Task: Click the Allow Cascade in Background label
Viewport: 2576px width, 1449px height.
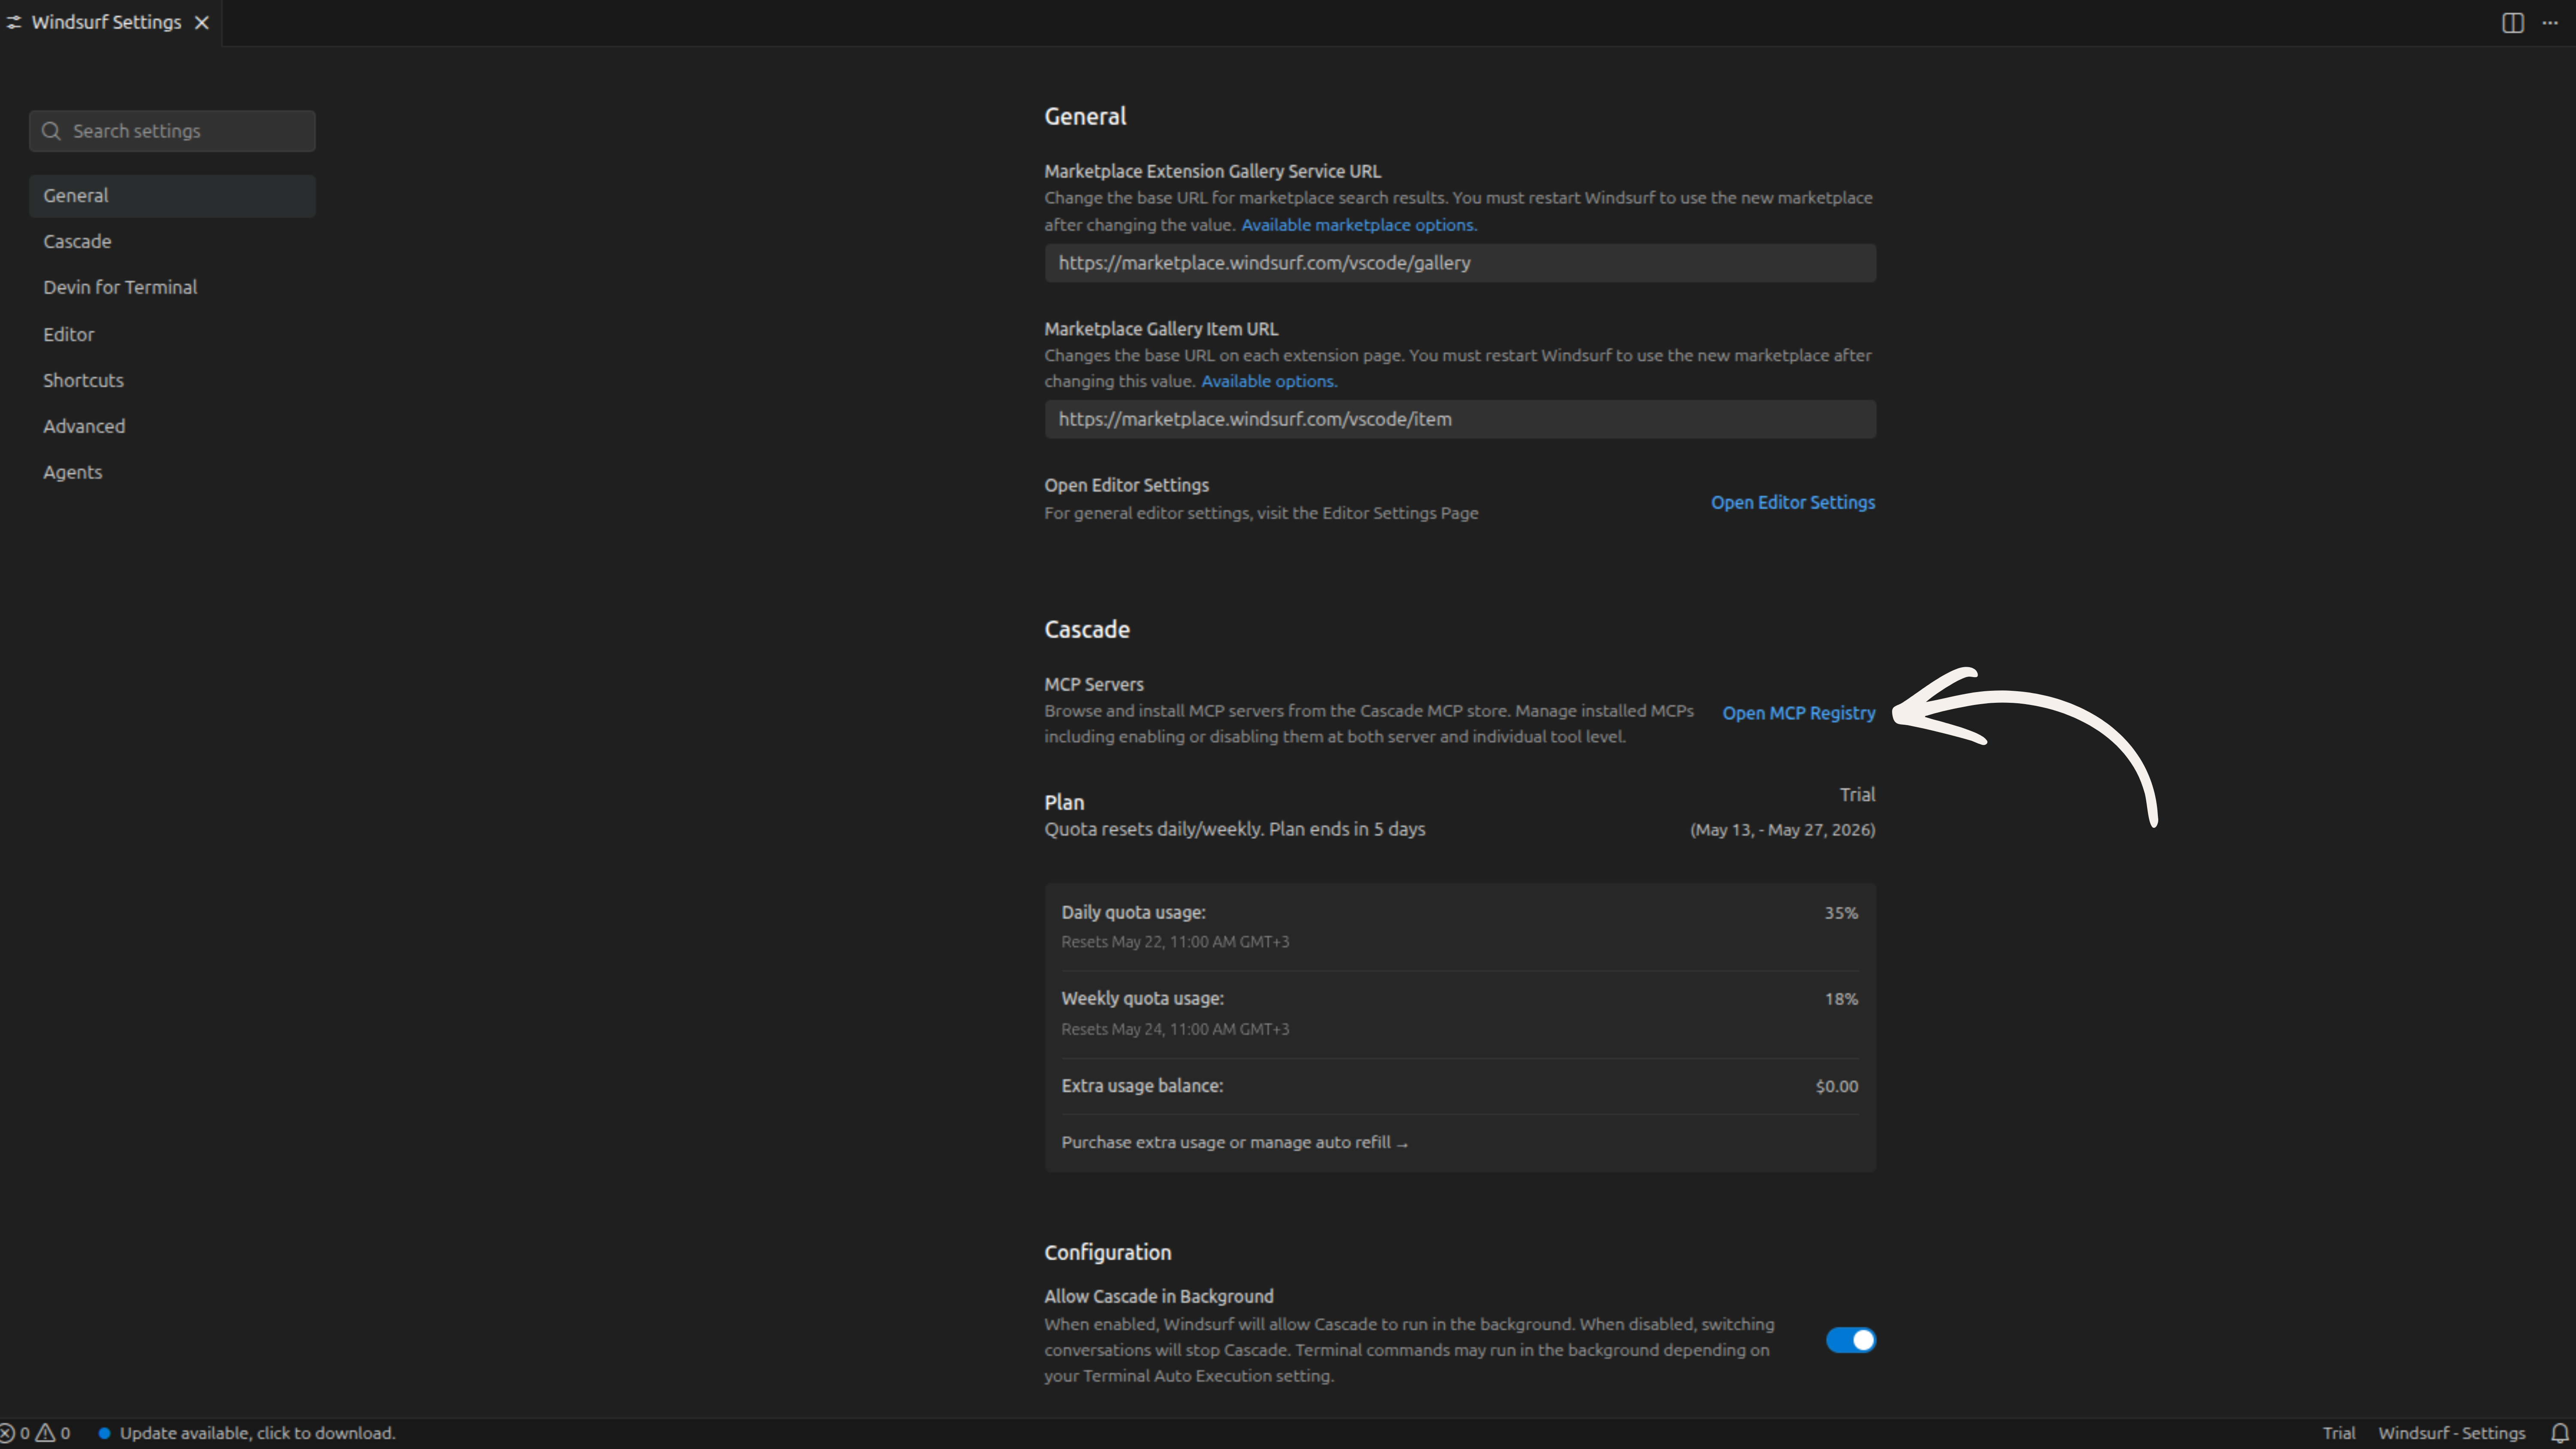Action: 1159,1297
